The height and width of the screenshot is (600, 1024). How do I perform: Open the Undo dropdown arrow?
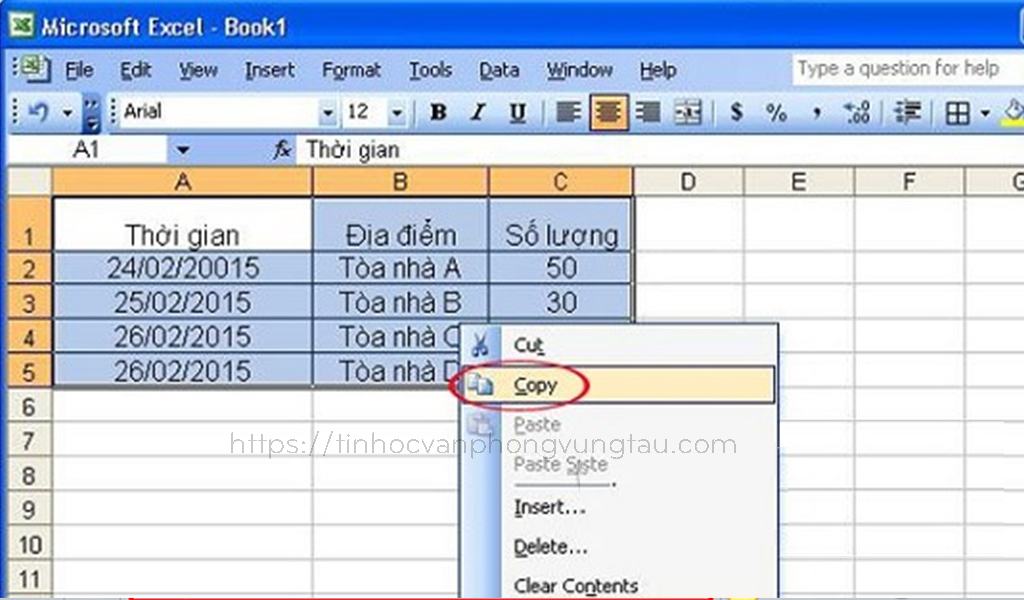67,113
